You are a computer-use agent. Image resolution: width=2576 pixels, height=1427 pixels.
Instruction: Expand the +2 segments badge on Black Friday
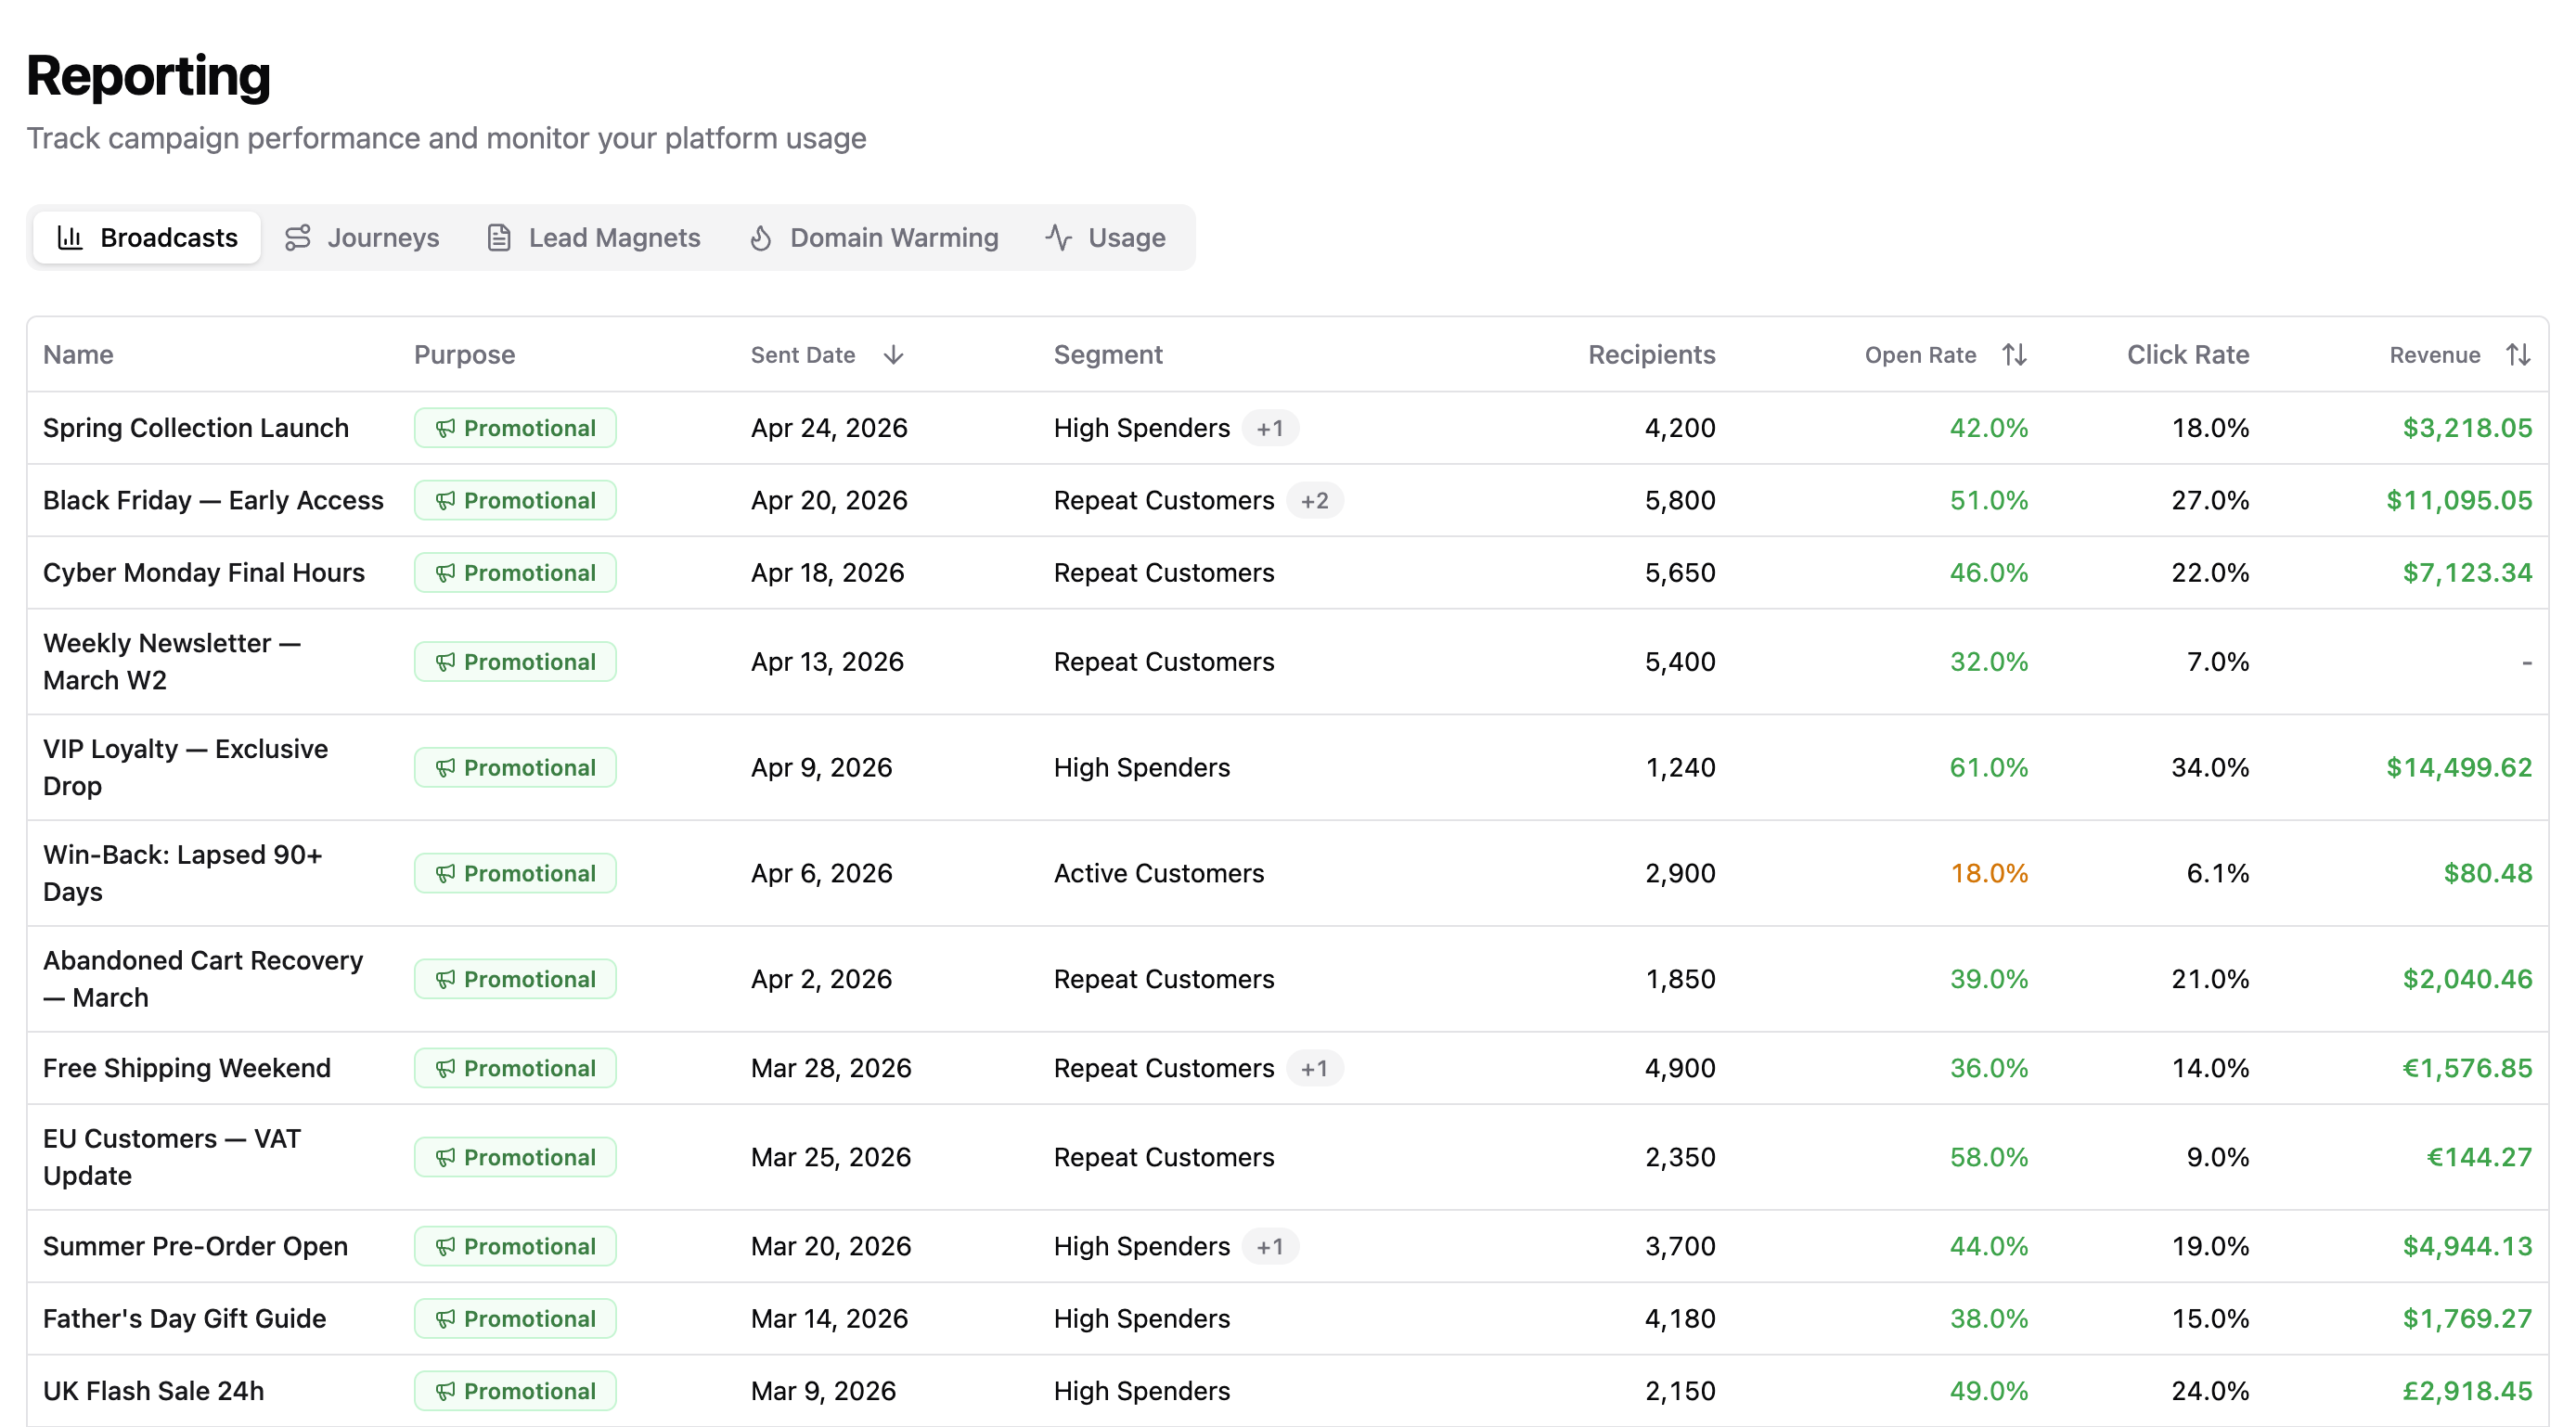pos(1314,500)
